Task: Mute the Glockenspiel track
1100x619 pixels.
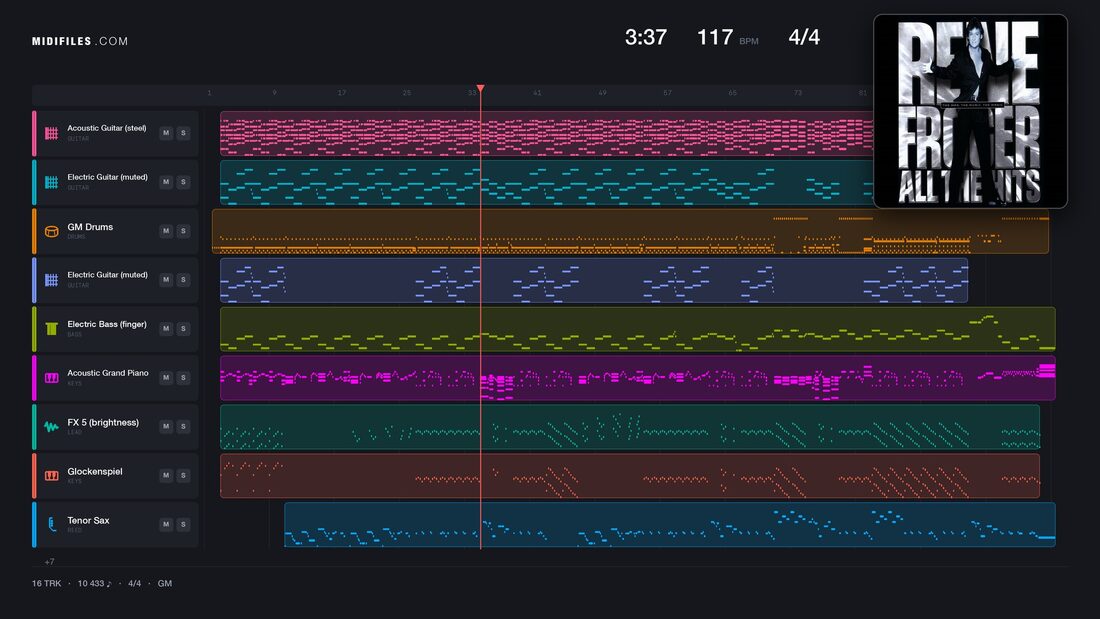Action: 166,475
